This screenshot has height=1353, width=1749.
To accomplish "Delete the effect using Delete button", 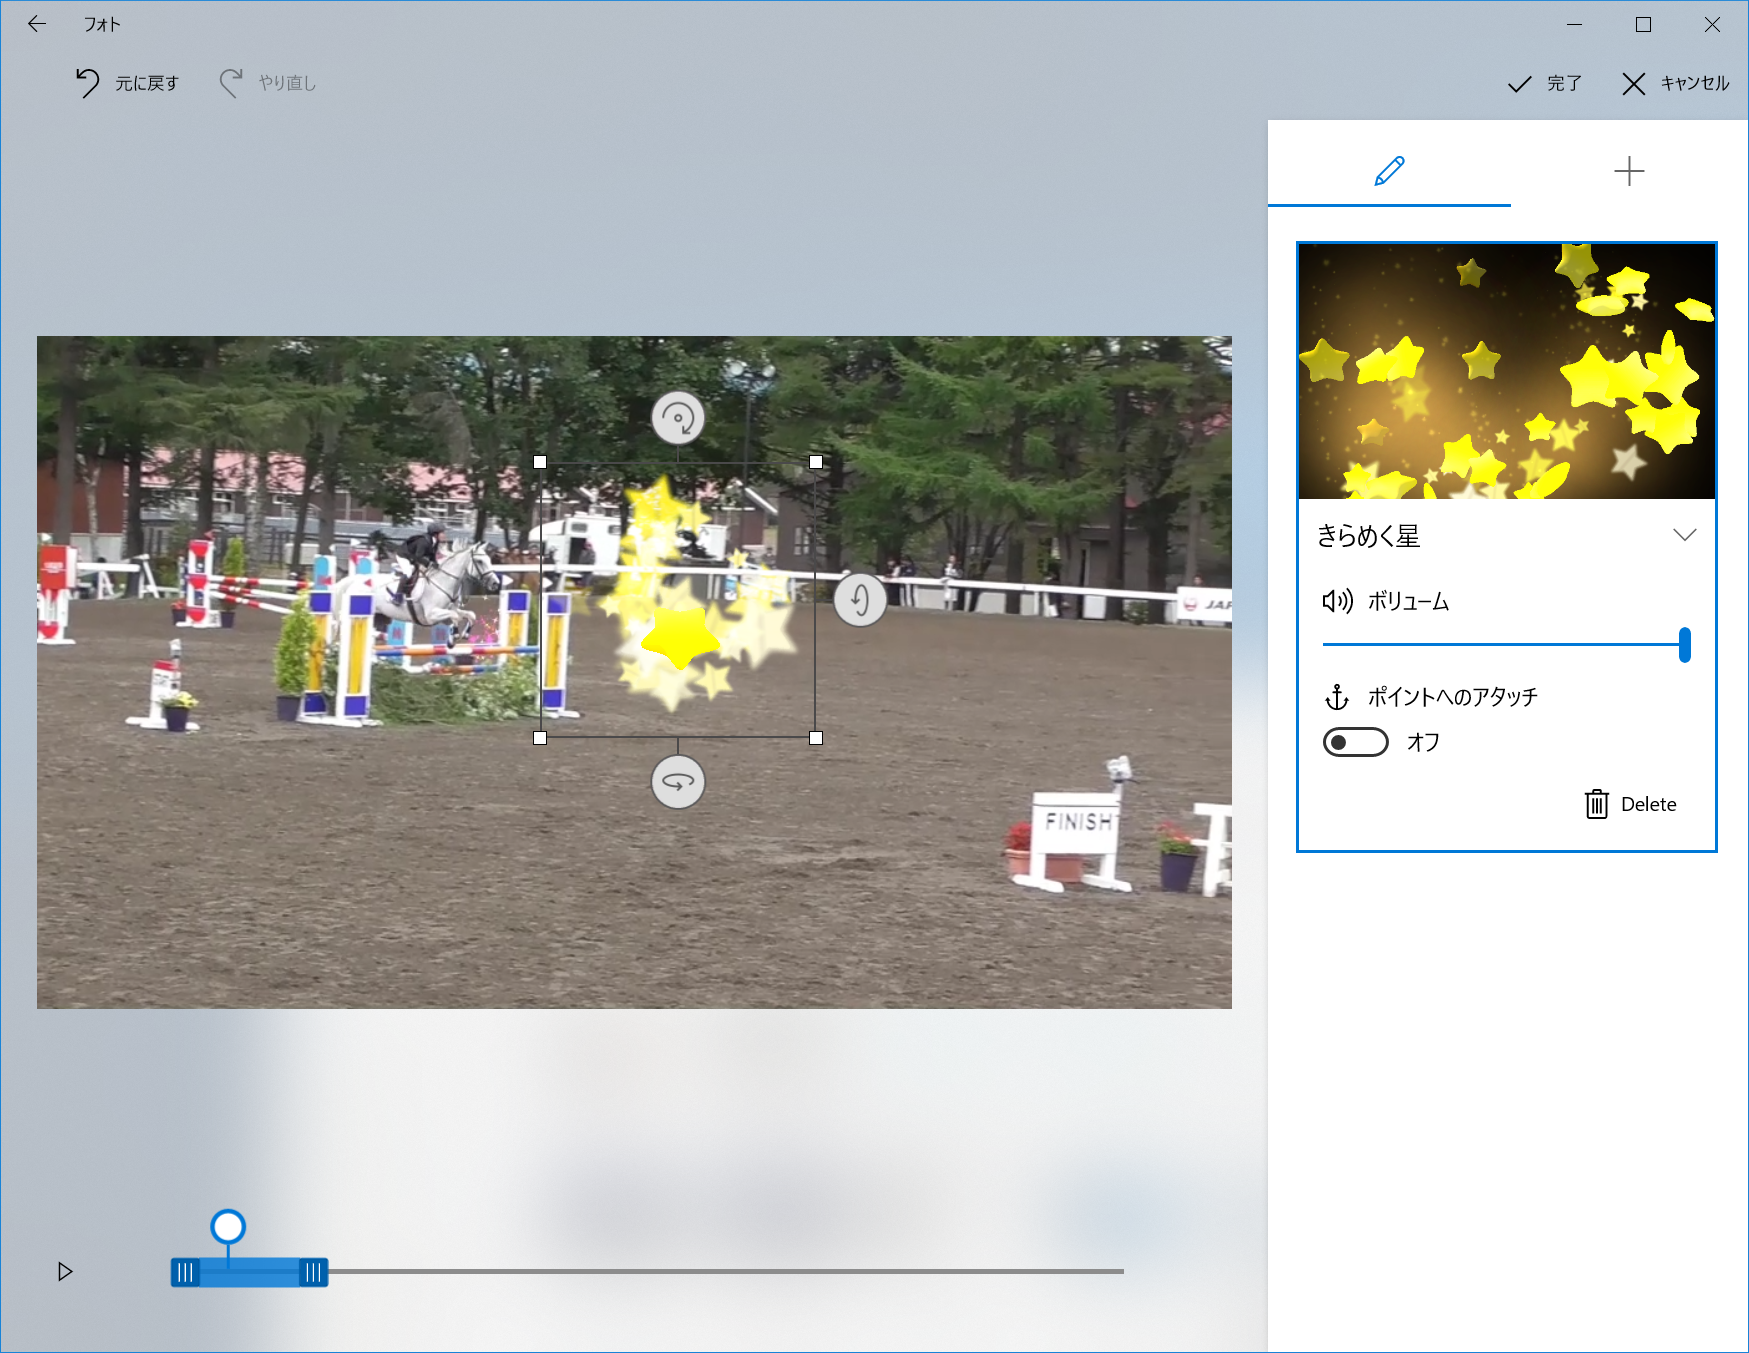I will 1631,804.
